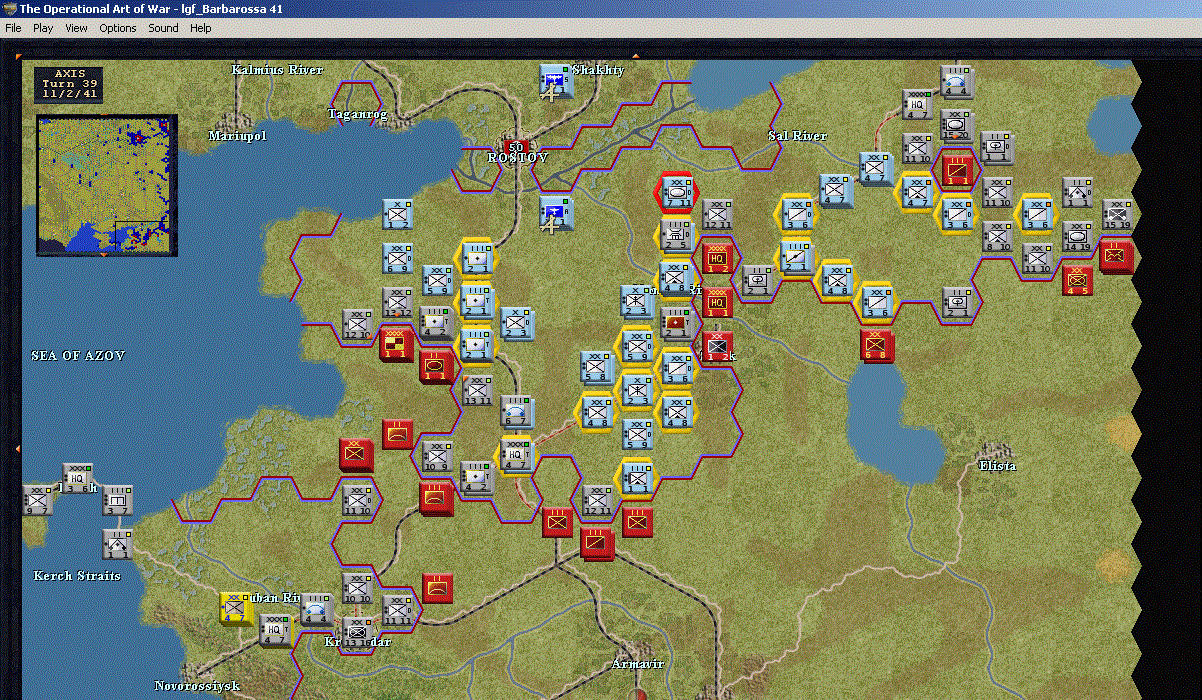Open the File menu
The image size is (1202, 700).
pos(13,28)
